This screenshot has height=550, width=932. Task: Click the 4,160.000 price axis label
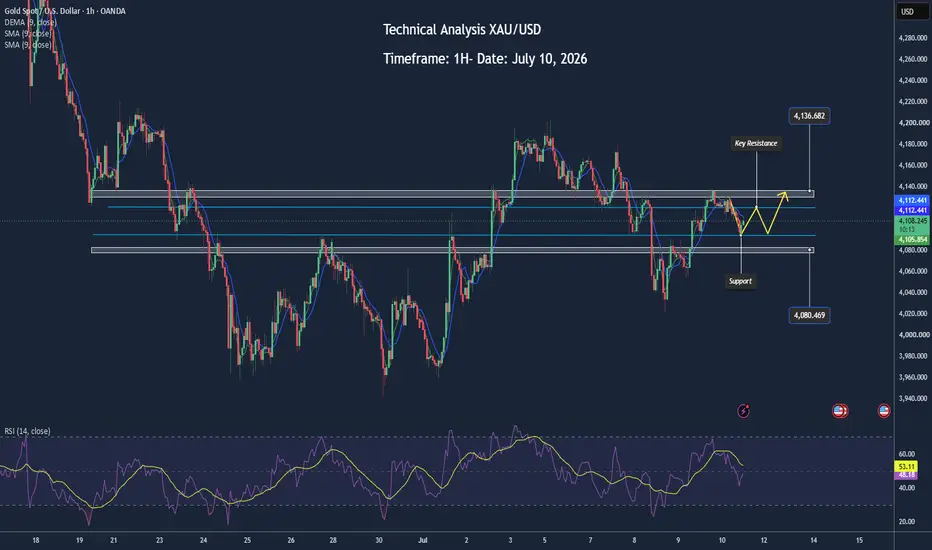[x=913, y=165]
